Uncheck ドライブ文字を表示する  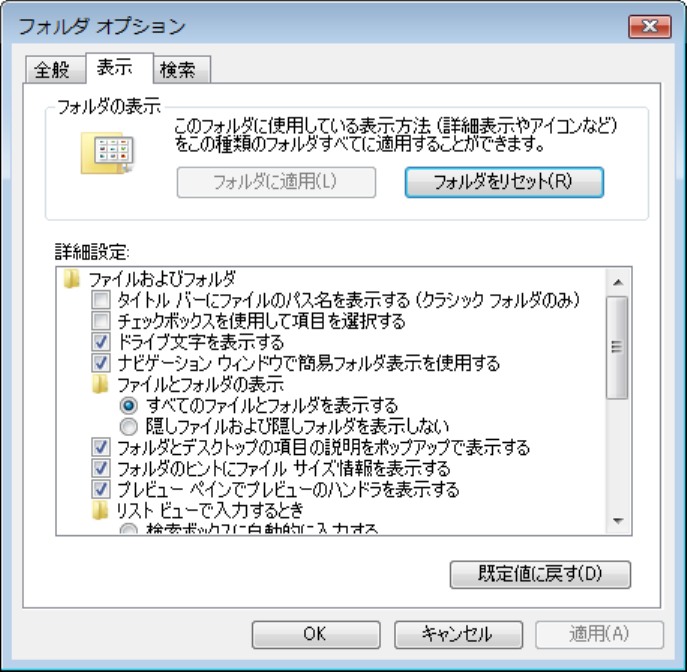101,342
